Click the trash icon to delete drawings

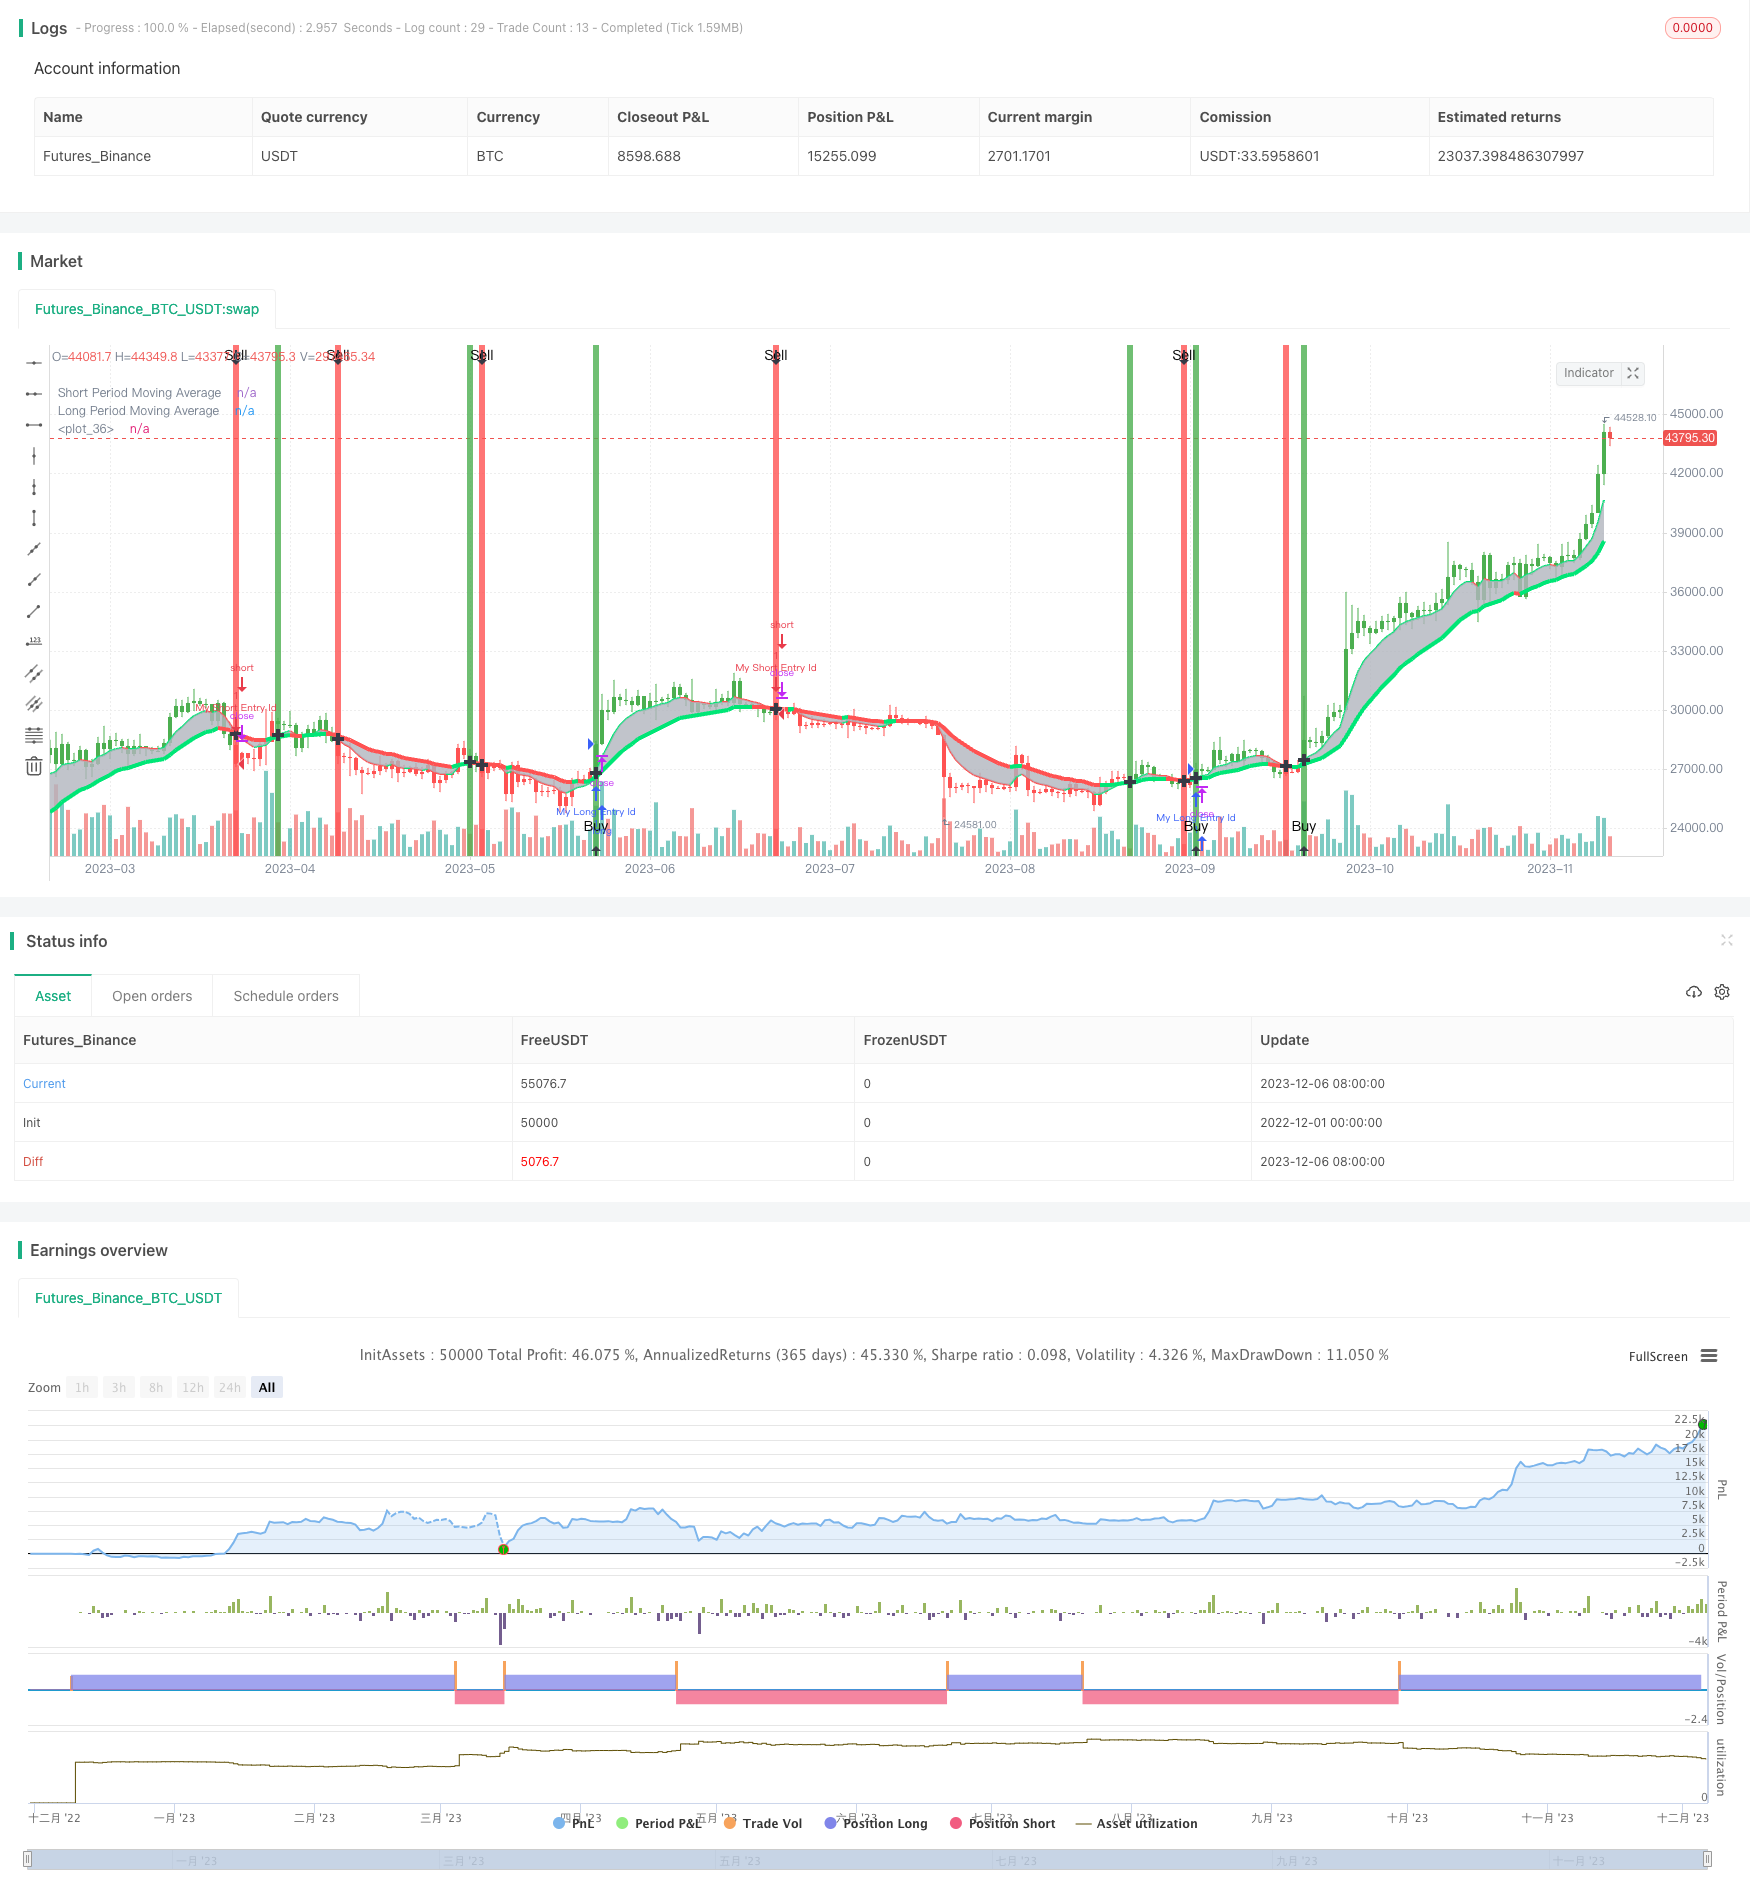(34, 766)
